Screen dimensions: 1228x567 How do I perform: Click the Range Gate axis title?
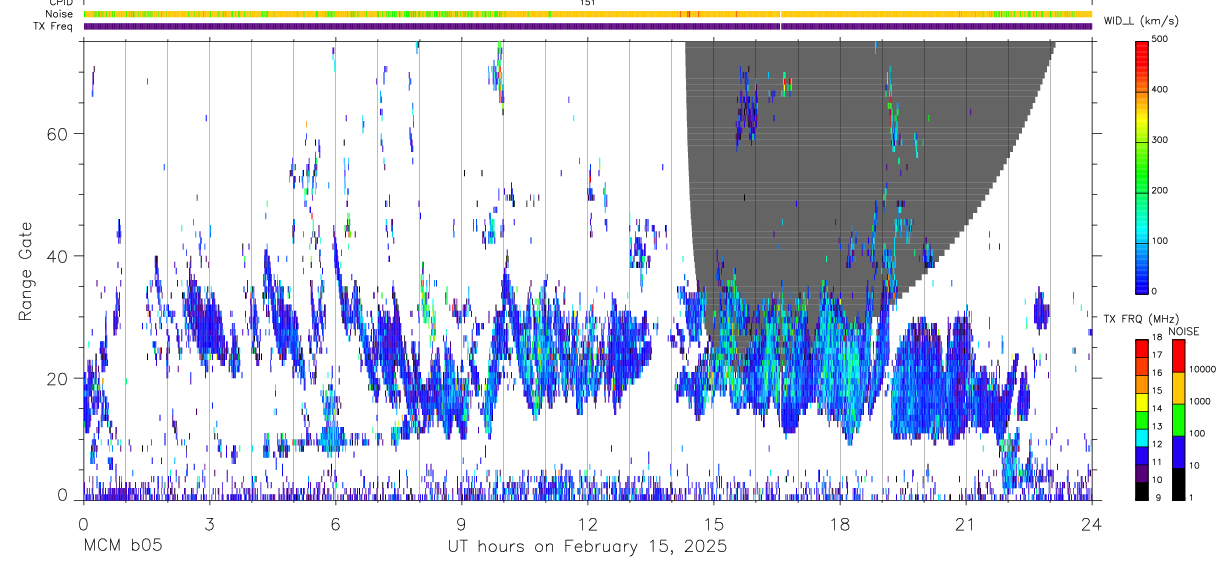pos(27,272)
